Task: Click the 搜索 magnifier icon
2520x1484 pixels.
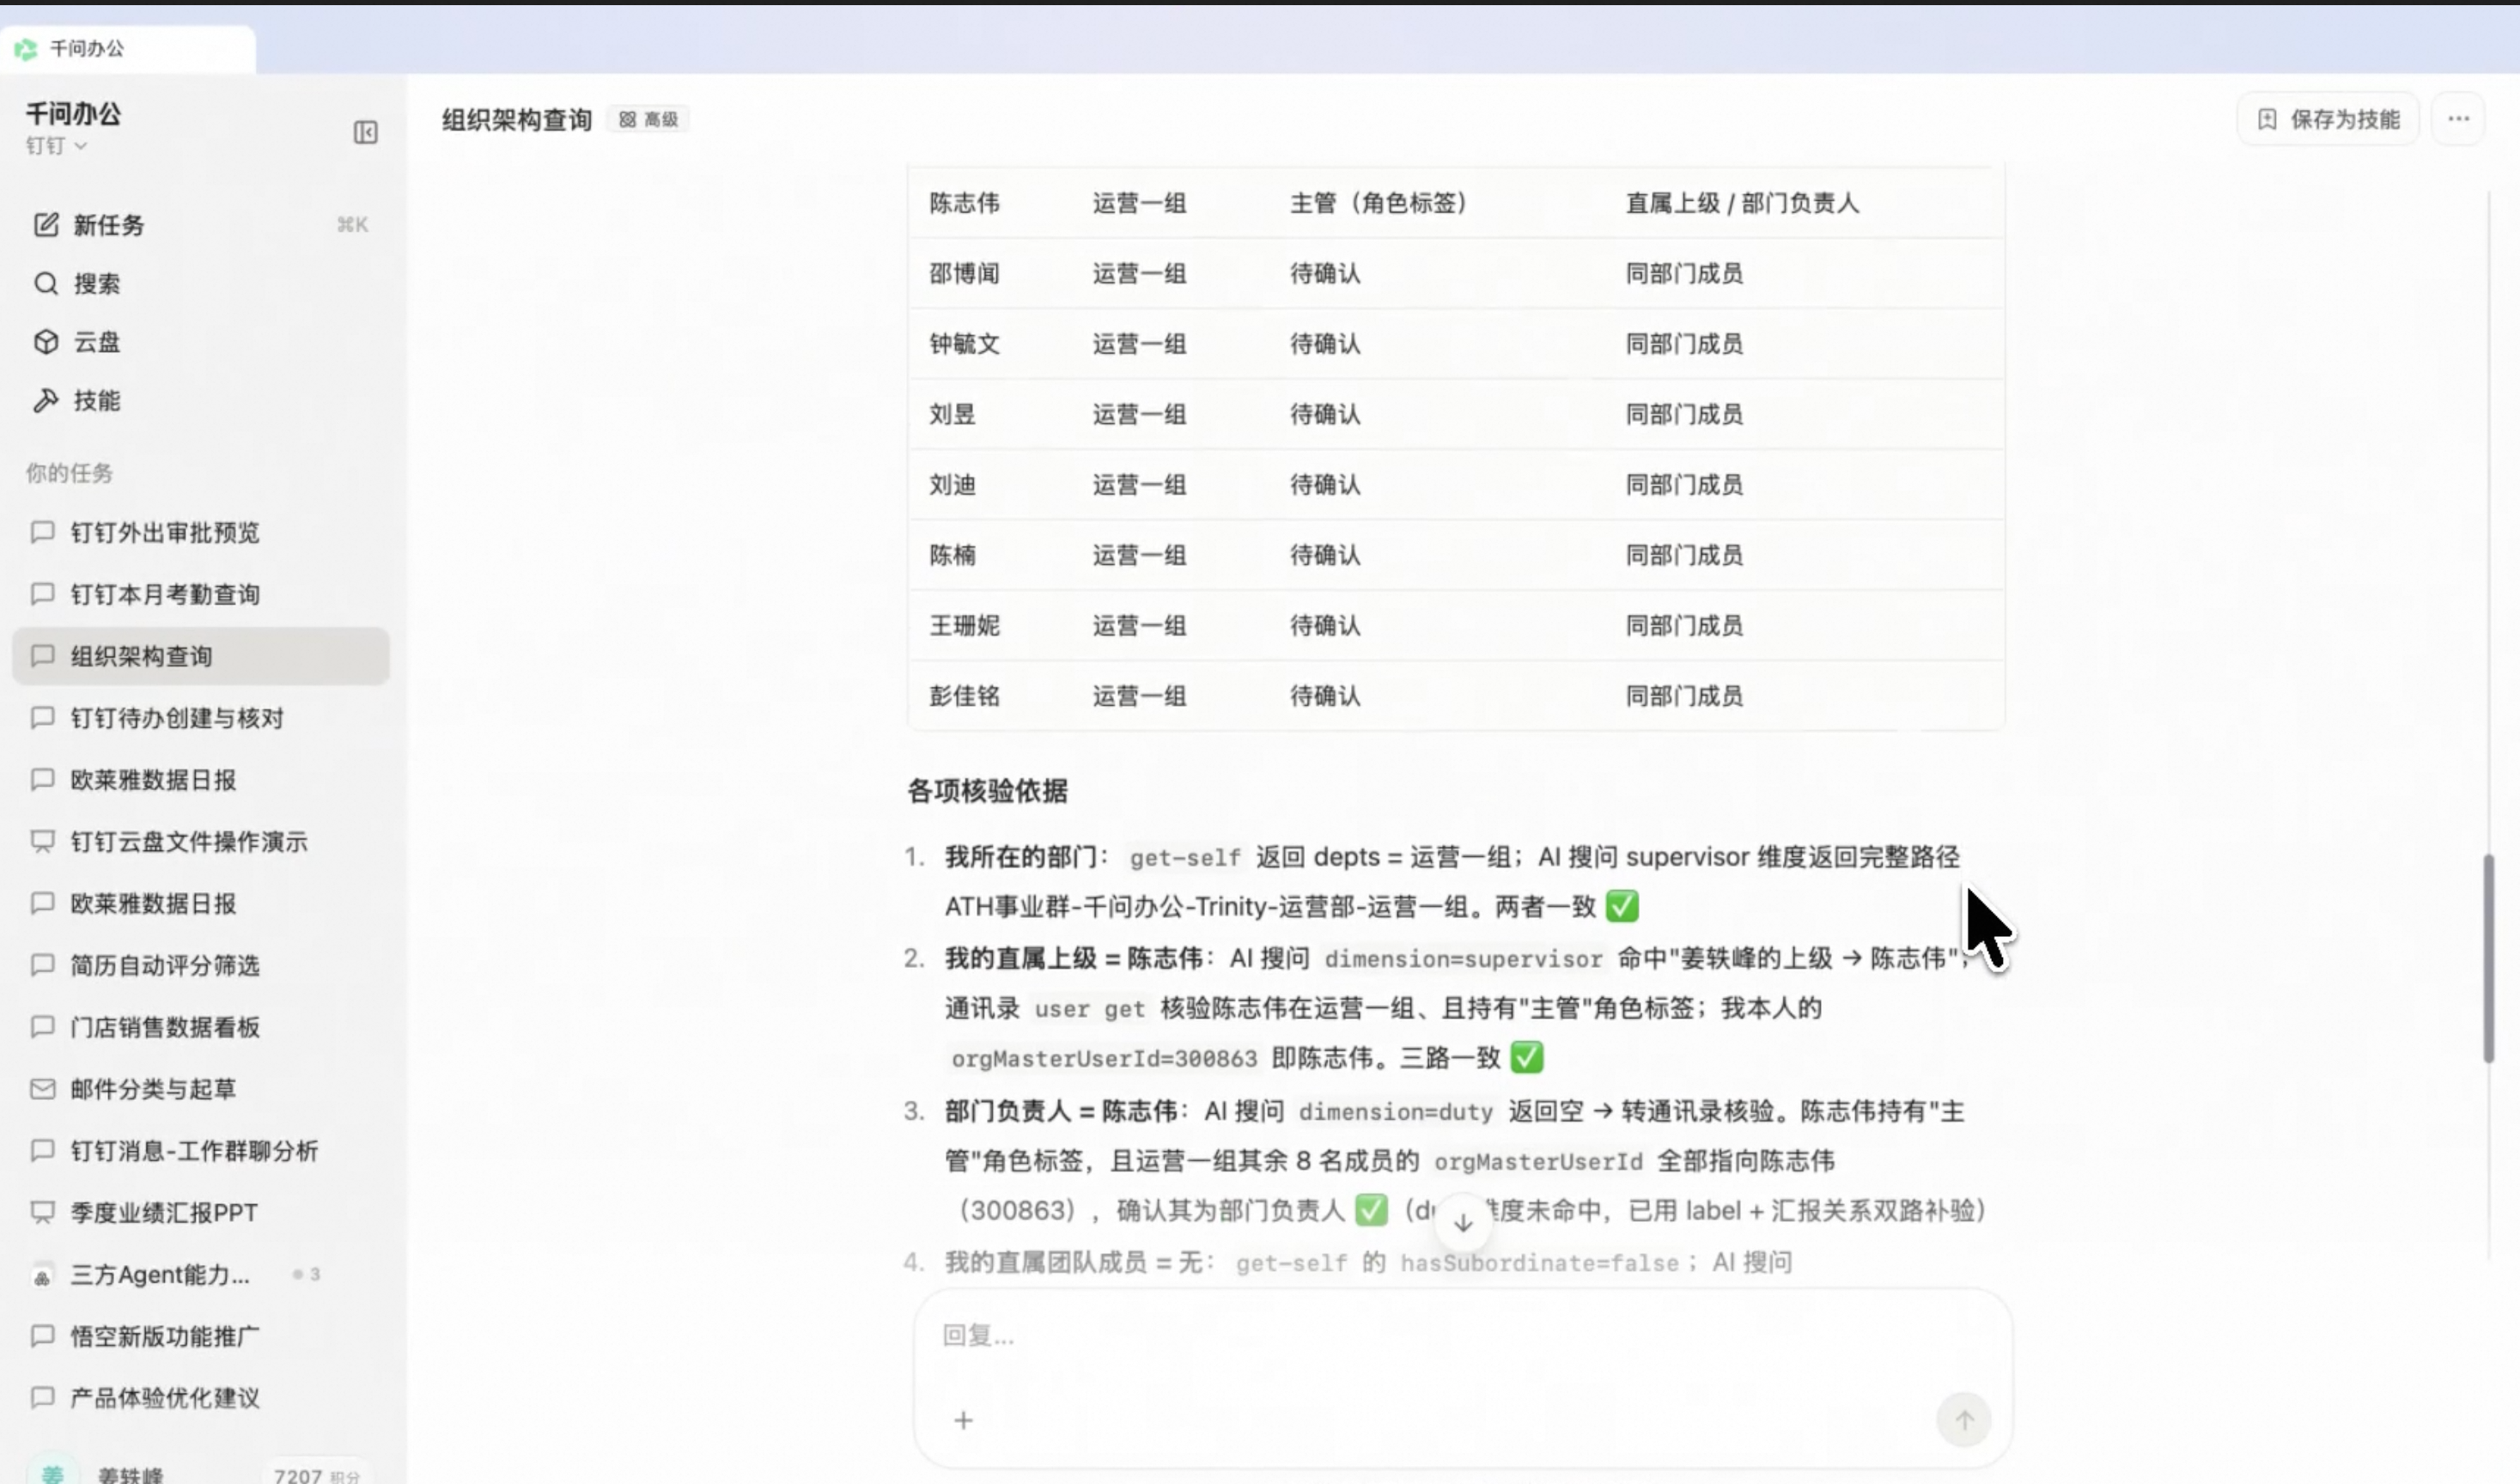Action: [x=46, y=284]
